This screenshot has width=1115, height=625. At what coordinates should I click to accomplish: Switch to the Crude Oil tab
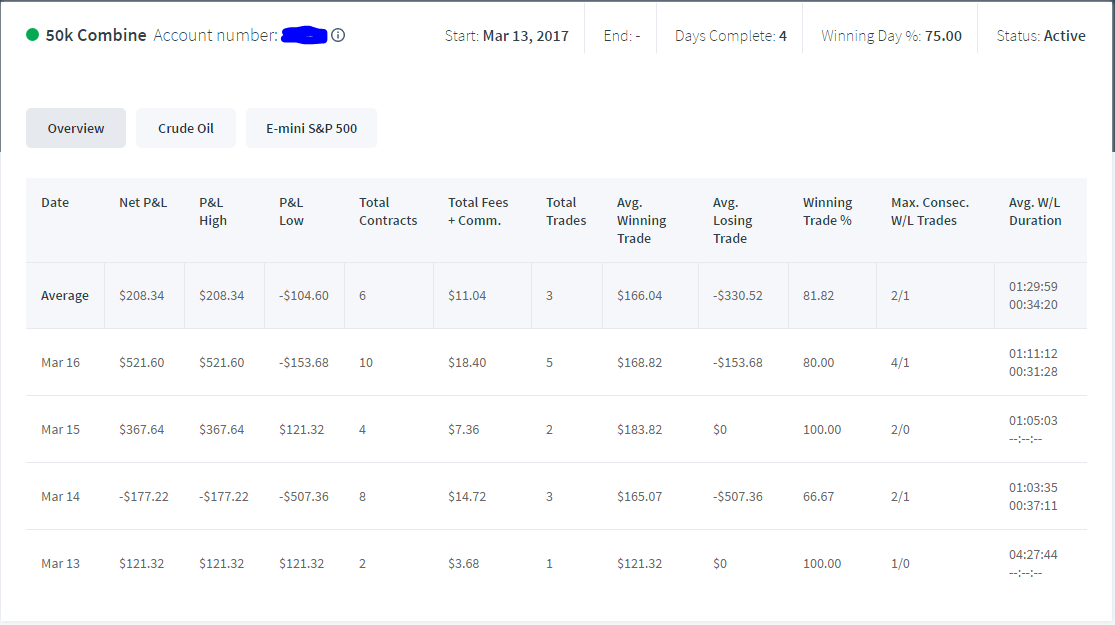pos(186,128)
